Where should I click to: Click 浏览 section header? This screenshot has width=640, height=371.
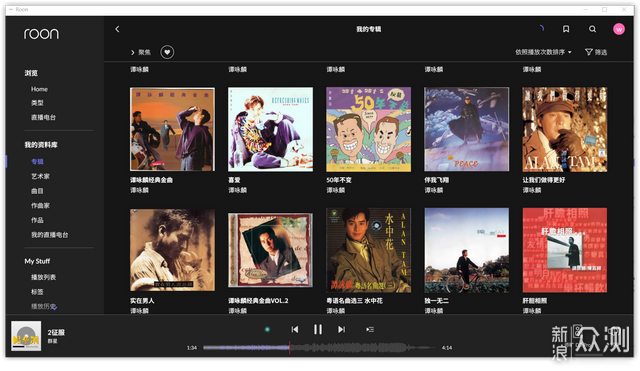tap(31, 73)
